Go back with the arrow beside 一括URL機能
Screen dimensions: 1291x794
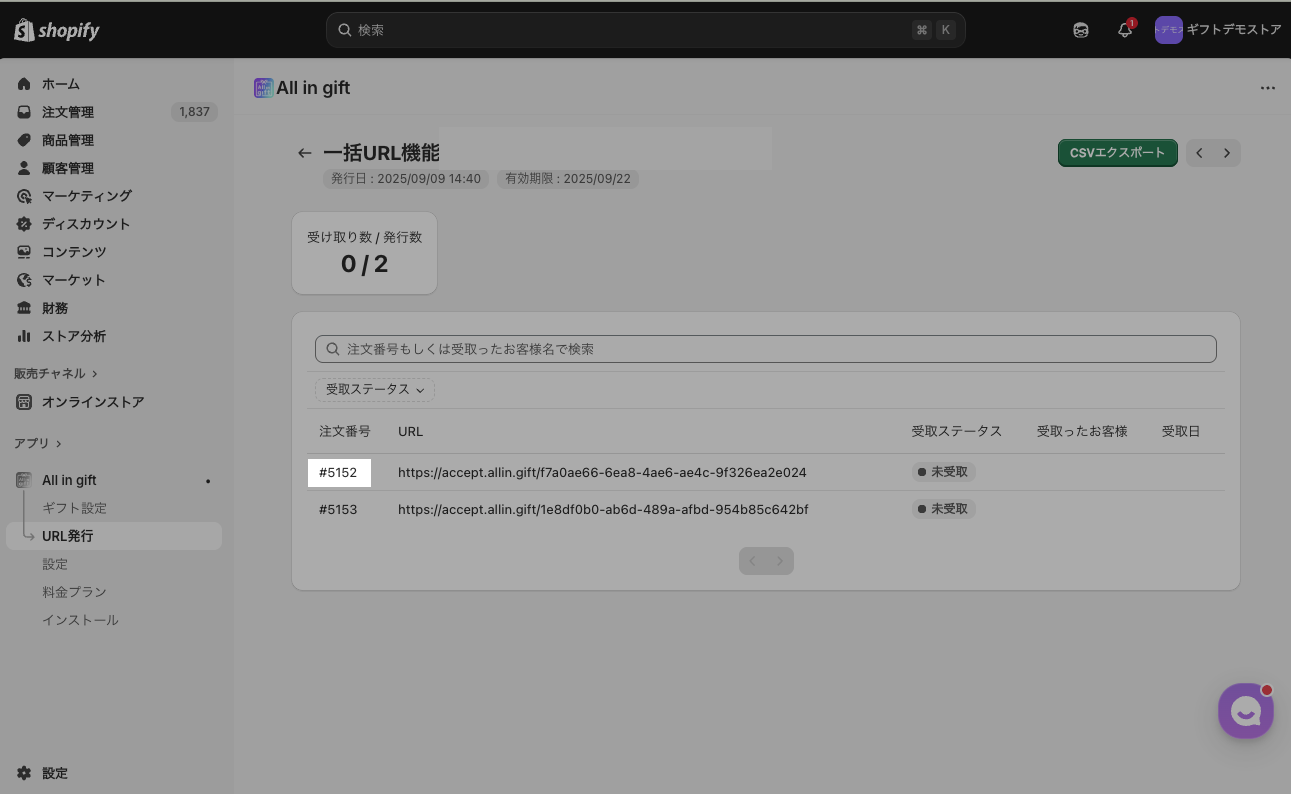coord(305,153)
